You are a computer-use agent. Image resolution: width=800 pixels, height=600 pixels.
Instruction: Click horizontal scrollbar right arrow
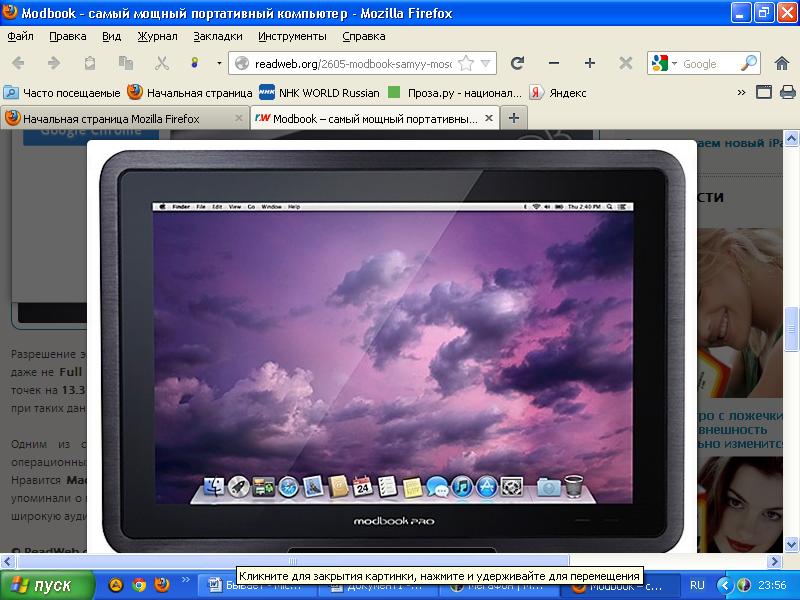tap(774, 562)
